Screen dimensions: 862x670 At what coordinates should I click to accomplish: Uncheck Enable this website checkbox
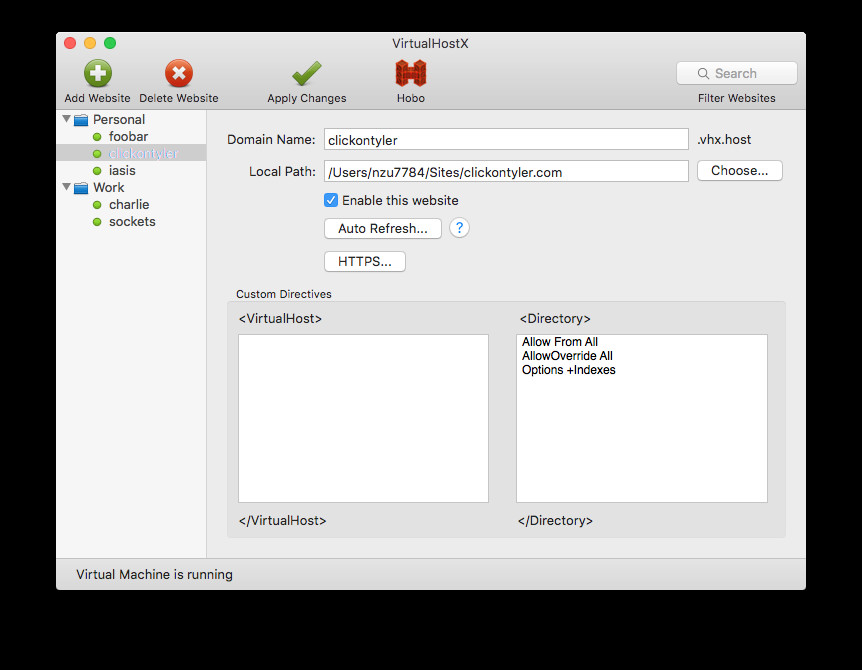coord(331,200)
